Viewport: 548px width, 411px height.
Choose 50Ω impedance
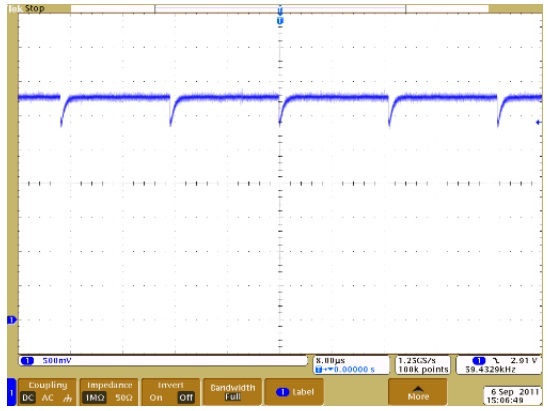coord(124,397)
